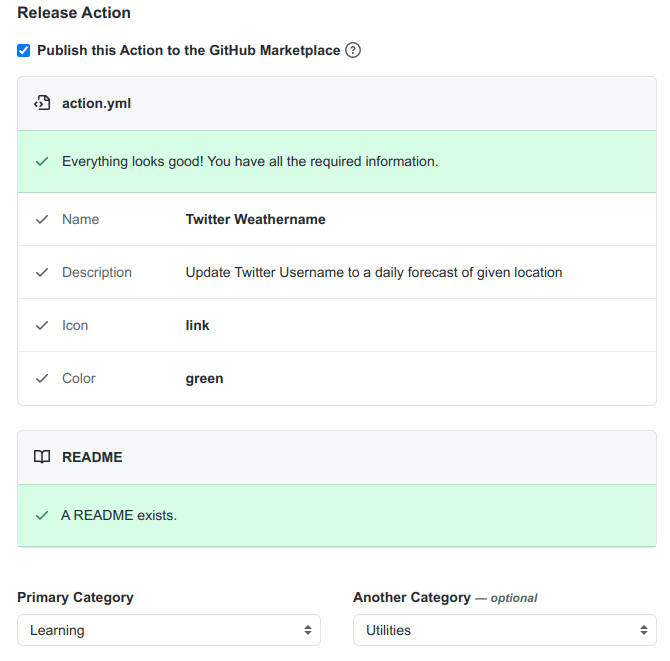Click the green checkmark beside 'A README exists'
The image size is (670, 661).
[x=42, y=515]
